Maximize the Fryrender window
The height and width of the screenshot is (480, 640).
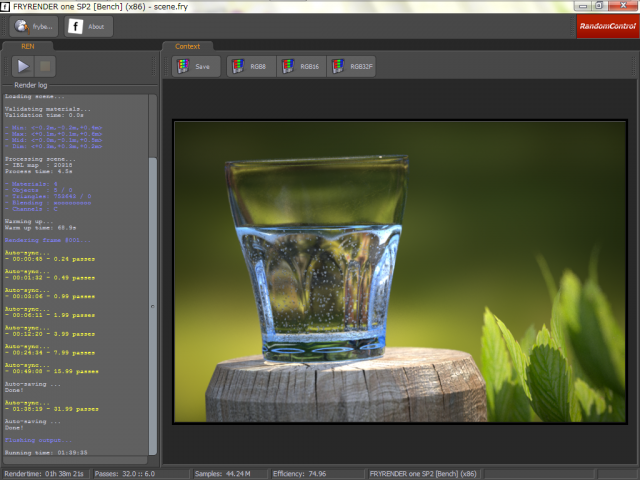[x=599, y=6]
